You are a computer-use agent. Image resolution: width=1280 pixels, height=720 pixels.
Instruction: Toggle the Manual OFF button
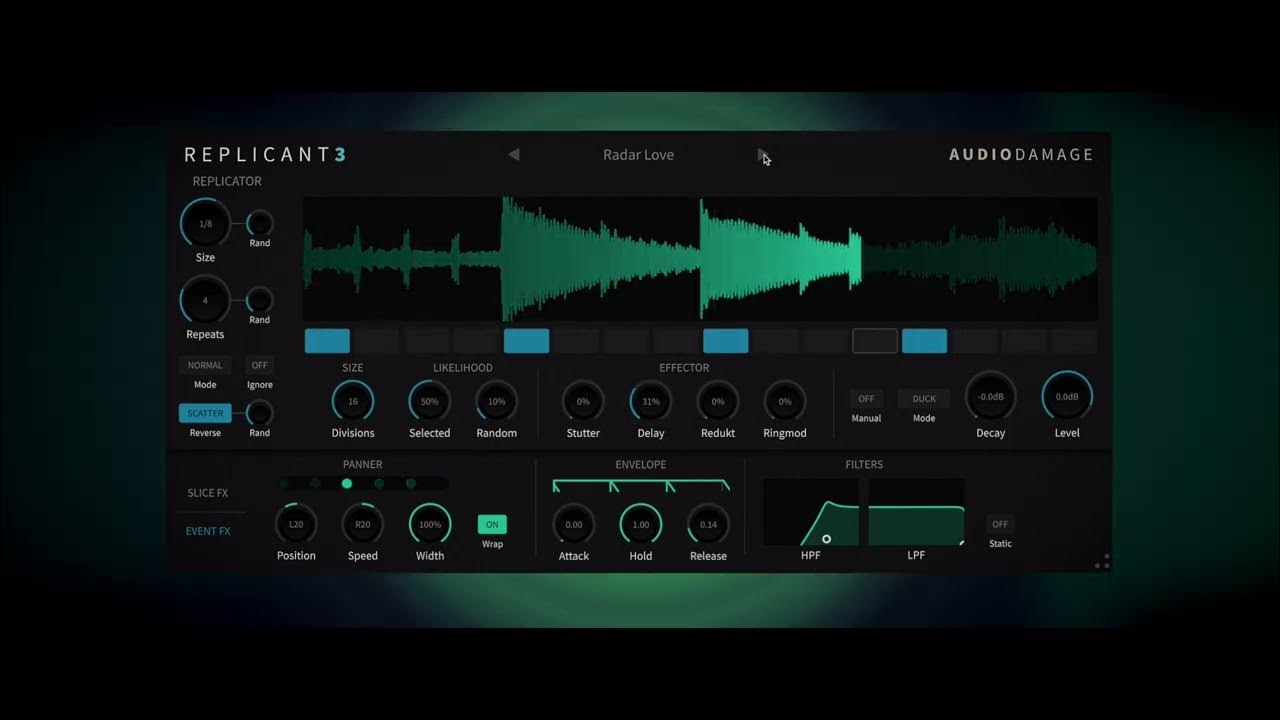[x=866, y=399]
